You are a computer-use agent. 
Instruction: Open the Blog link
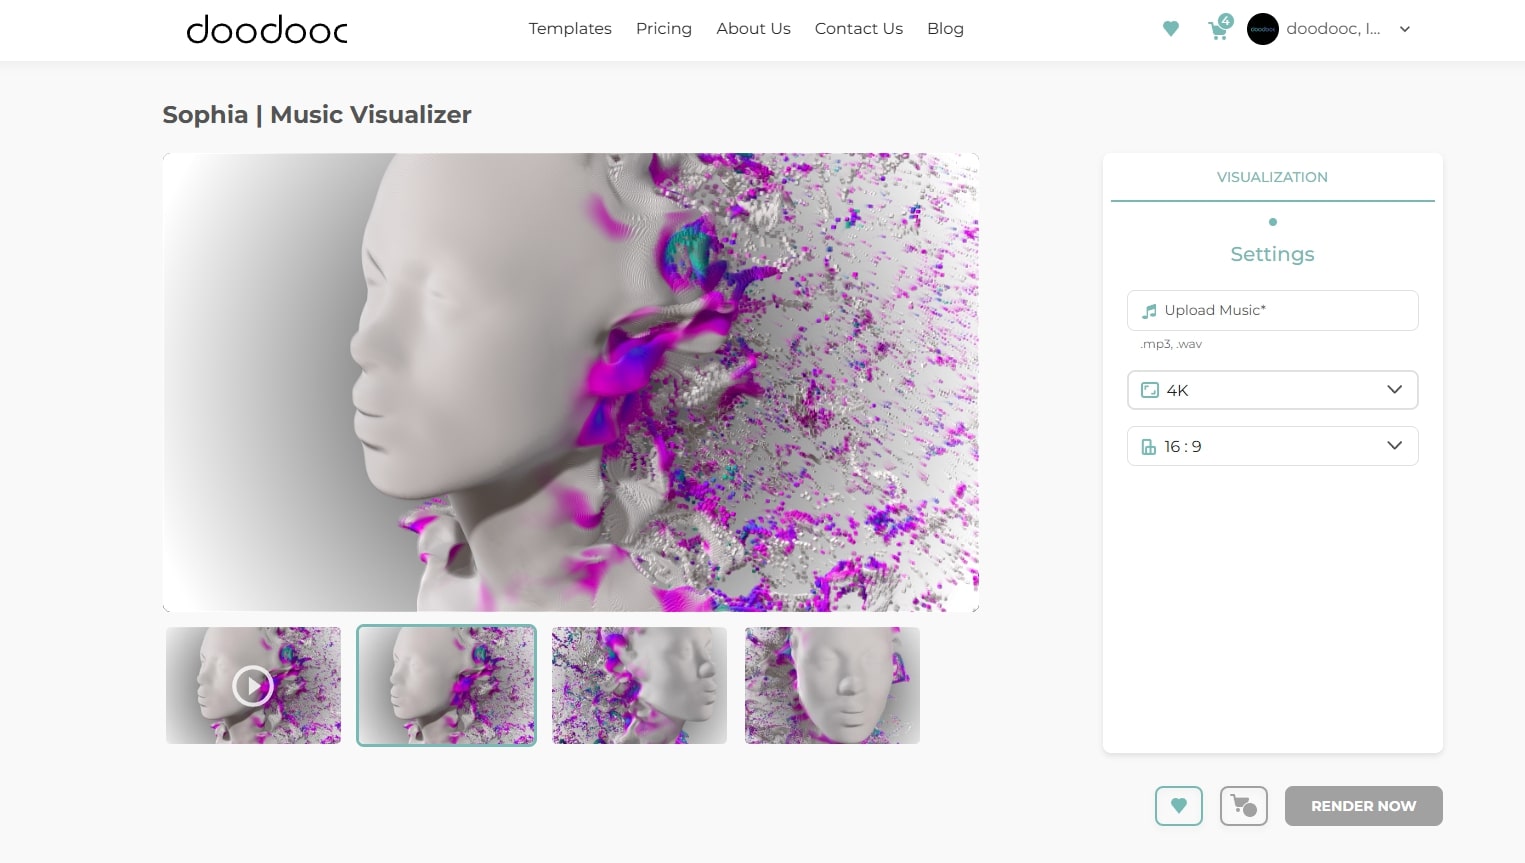[x=945, y=29]
